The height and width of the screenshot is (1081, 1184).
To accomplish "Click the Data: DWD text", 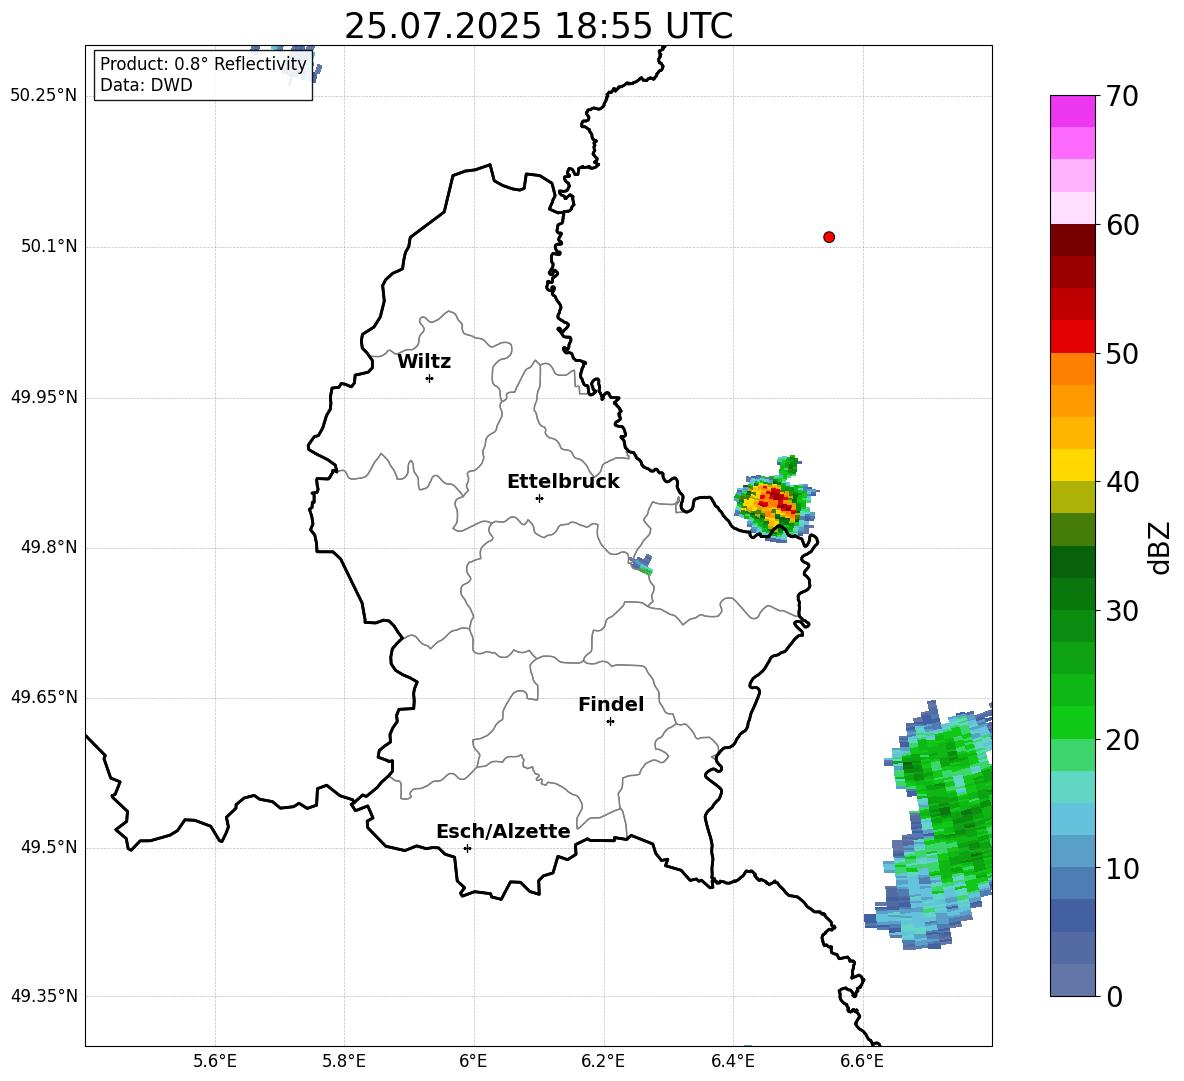I will (146, 85).
